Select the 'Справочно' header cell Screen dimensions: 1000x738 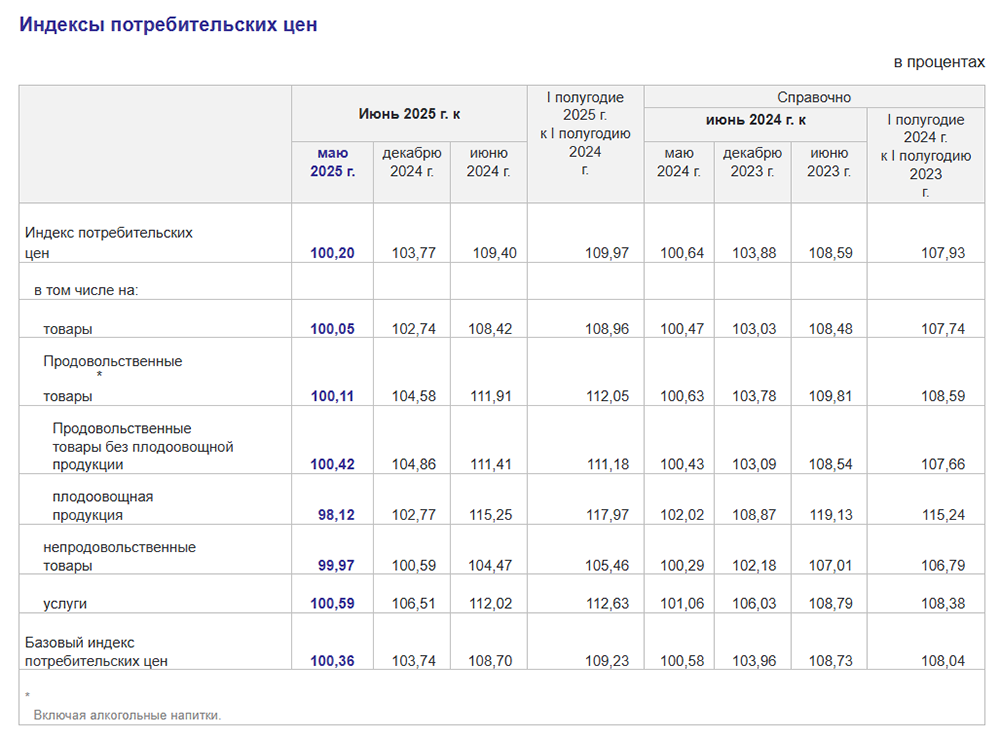(814, 97)
